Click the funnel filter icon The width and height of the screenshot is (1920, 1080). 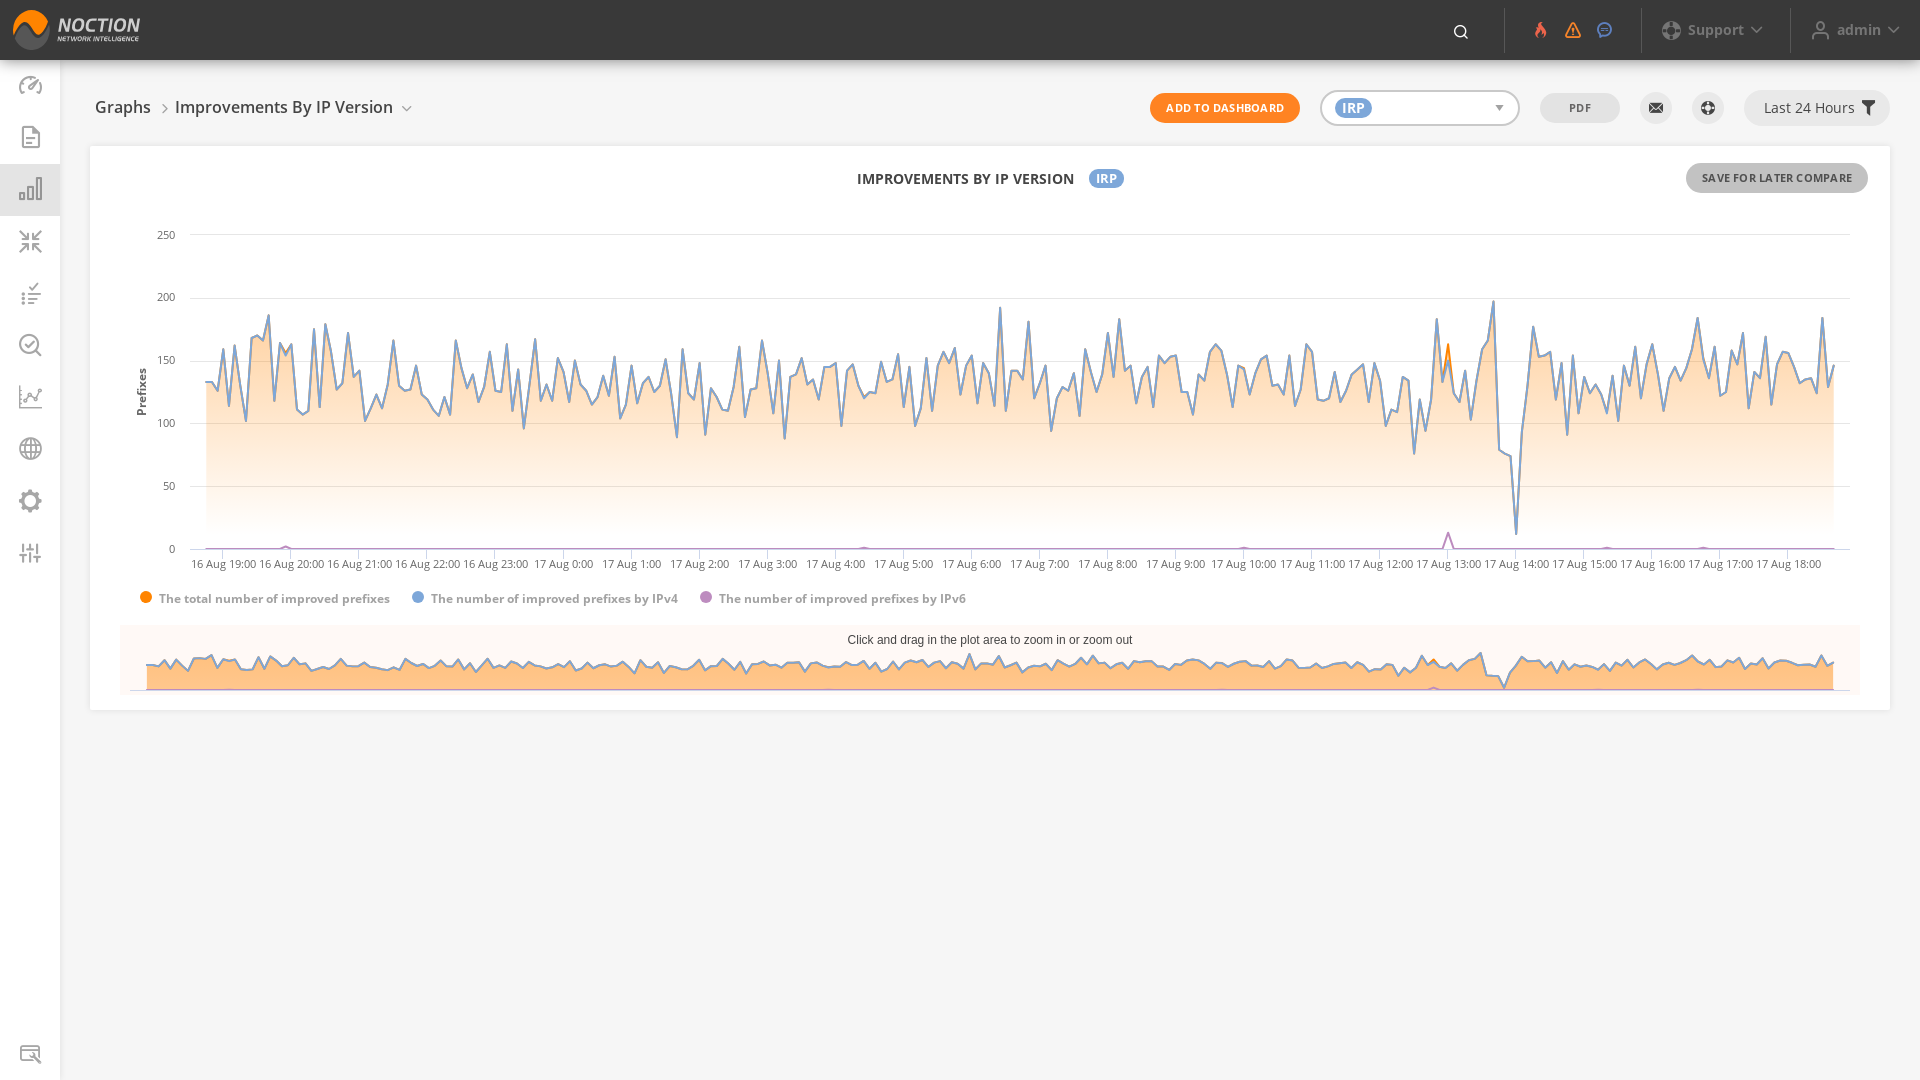1868,108
